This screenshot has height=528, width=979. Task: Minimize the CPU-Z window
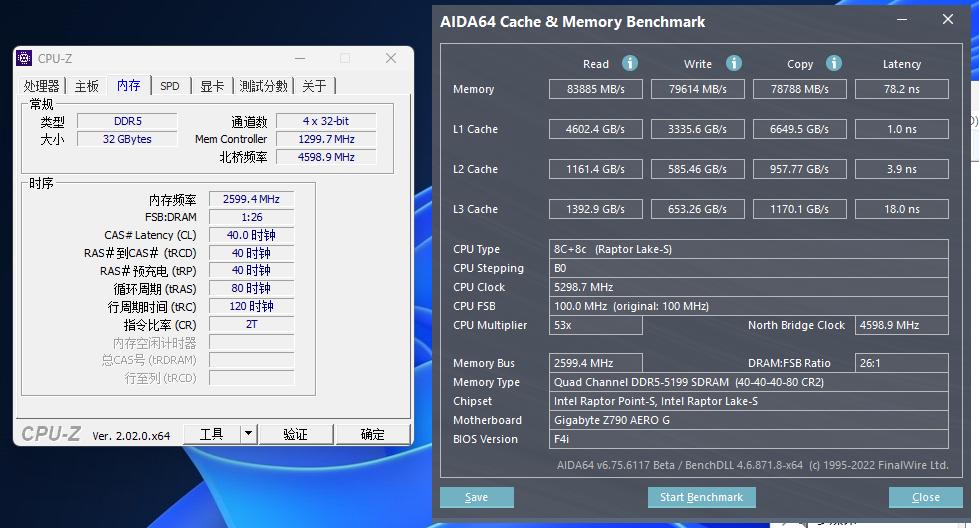(x=300, y=59)
